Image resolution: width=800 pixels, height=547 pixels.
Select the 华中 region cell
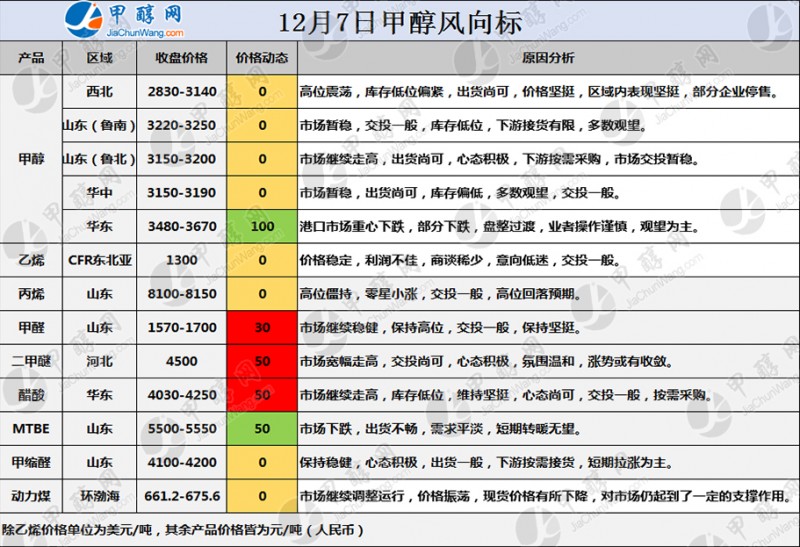[x=99, y=193]
